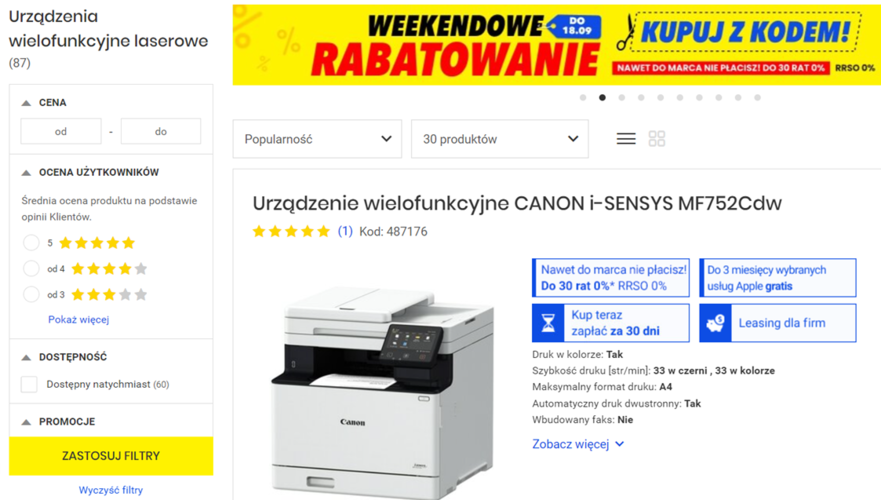Select the 5 stars rating radio button
This screenshot has width=881, height=500.
tap(31, 243)
